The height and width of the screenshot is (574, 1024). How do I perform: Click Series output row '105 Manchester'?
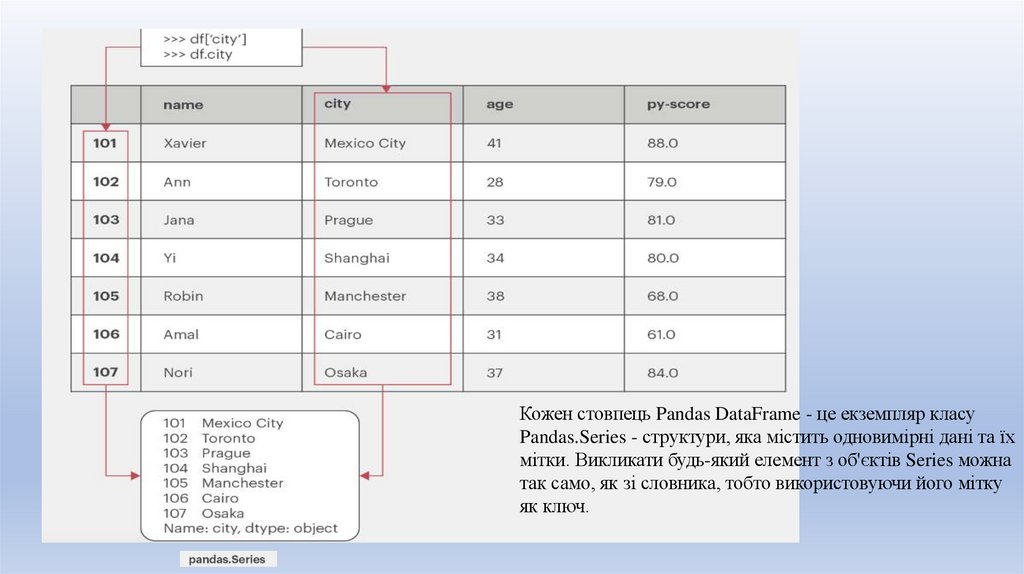[223, 483]
